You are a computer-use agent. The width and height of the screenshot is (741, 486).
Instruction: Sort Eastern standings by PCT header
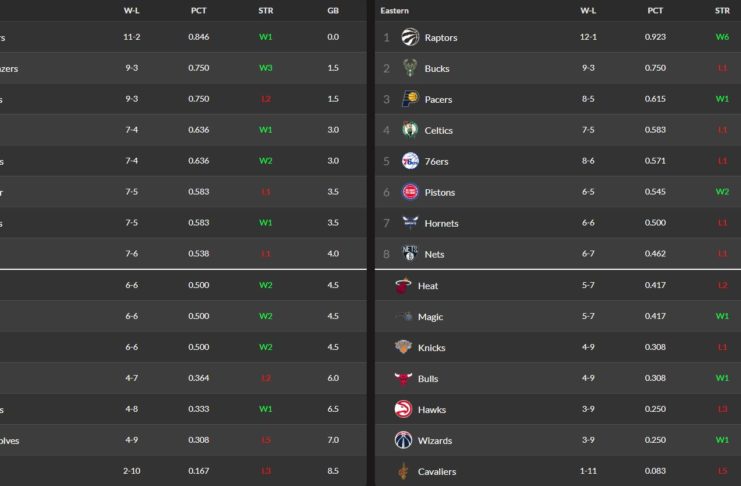[655, 10]
